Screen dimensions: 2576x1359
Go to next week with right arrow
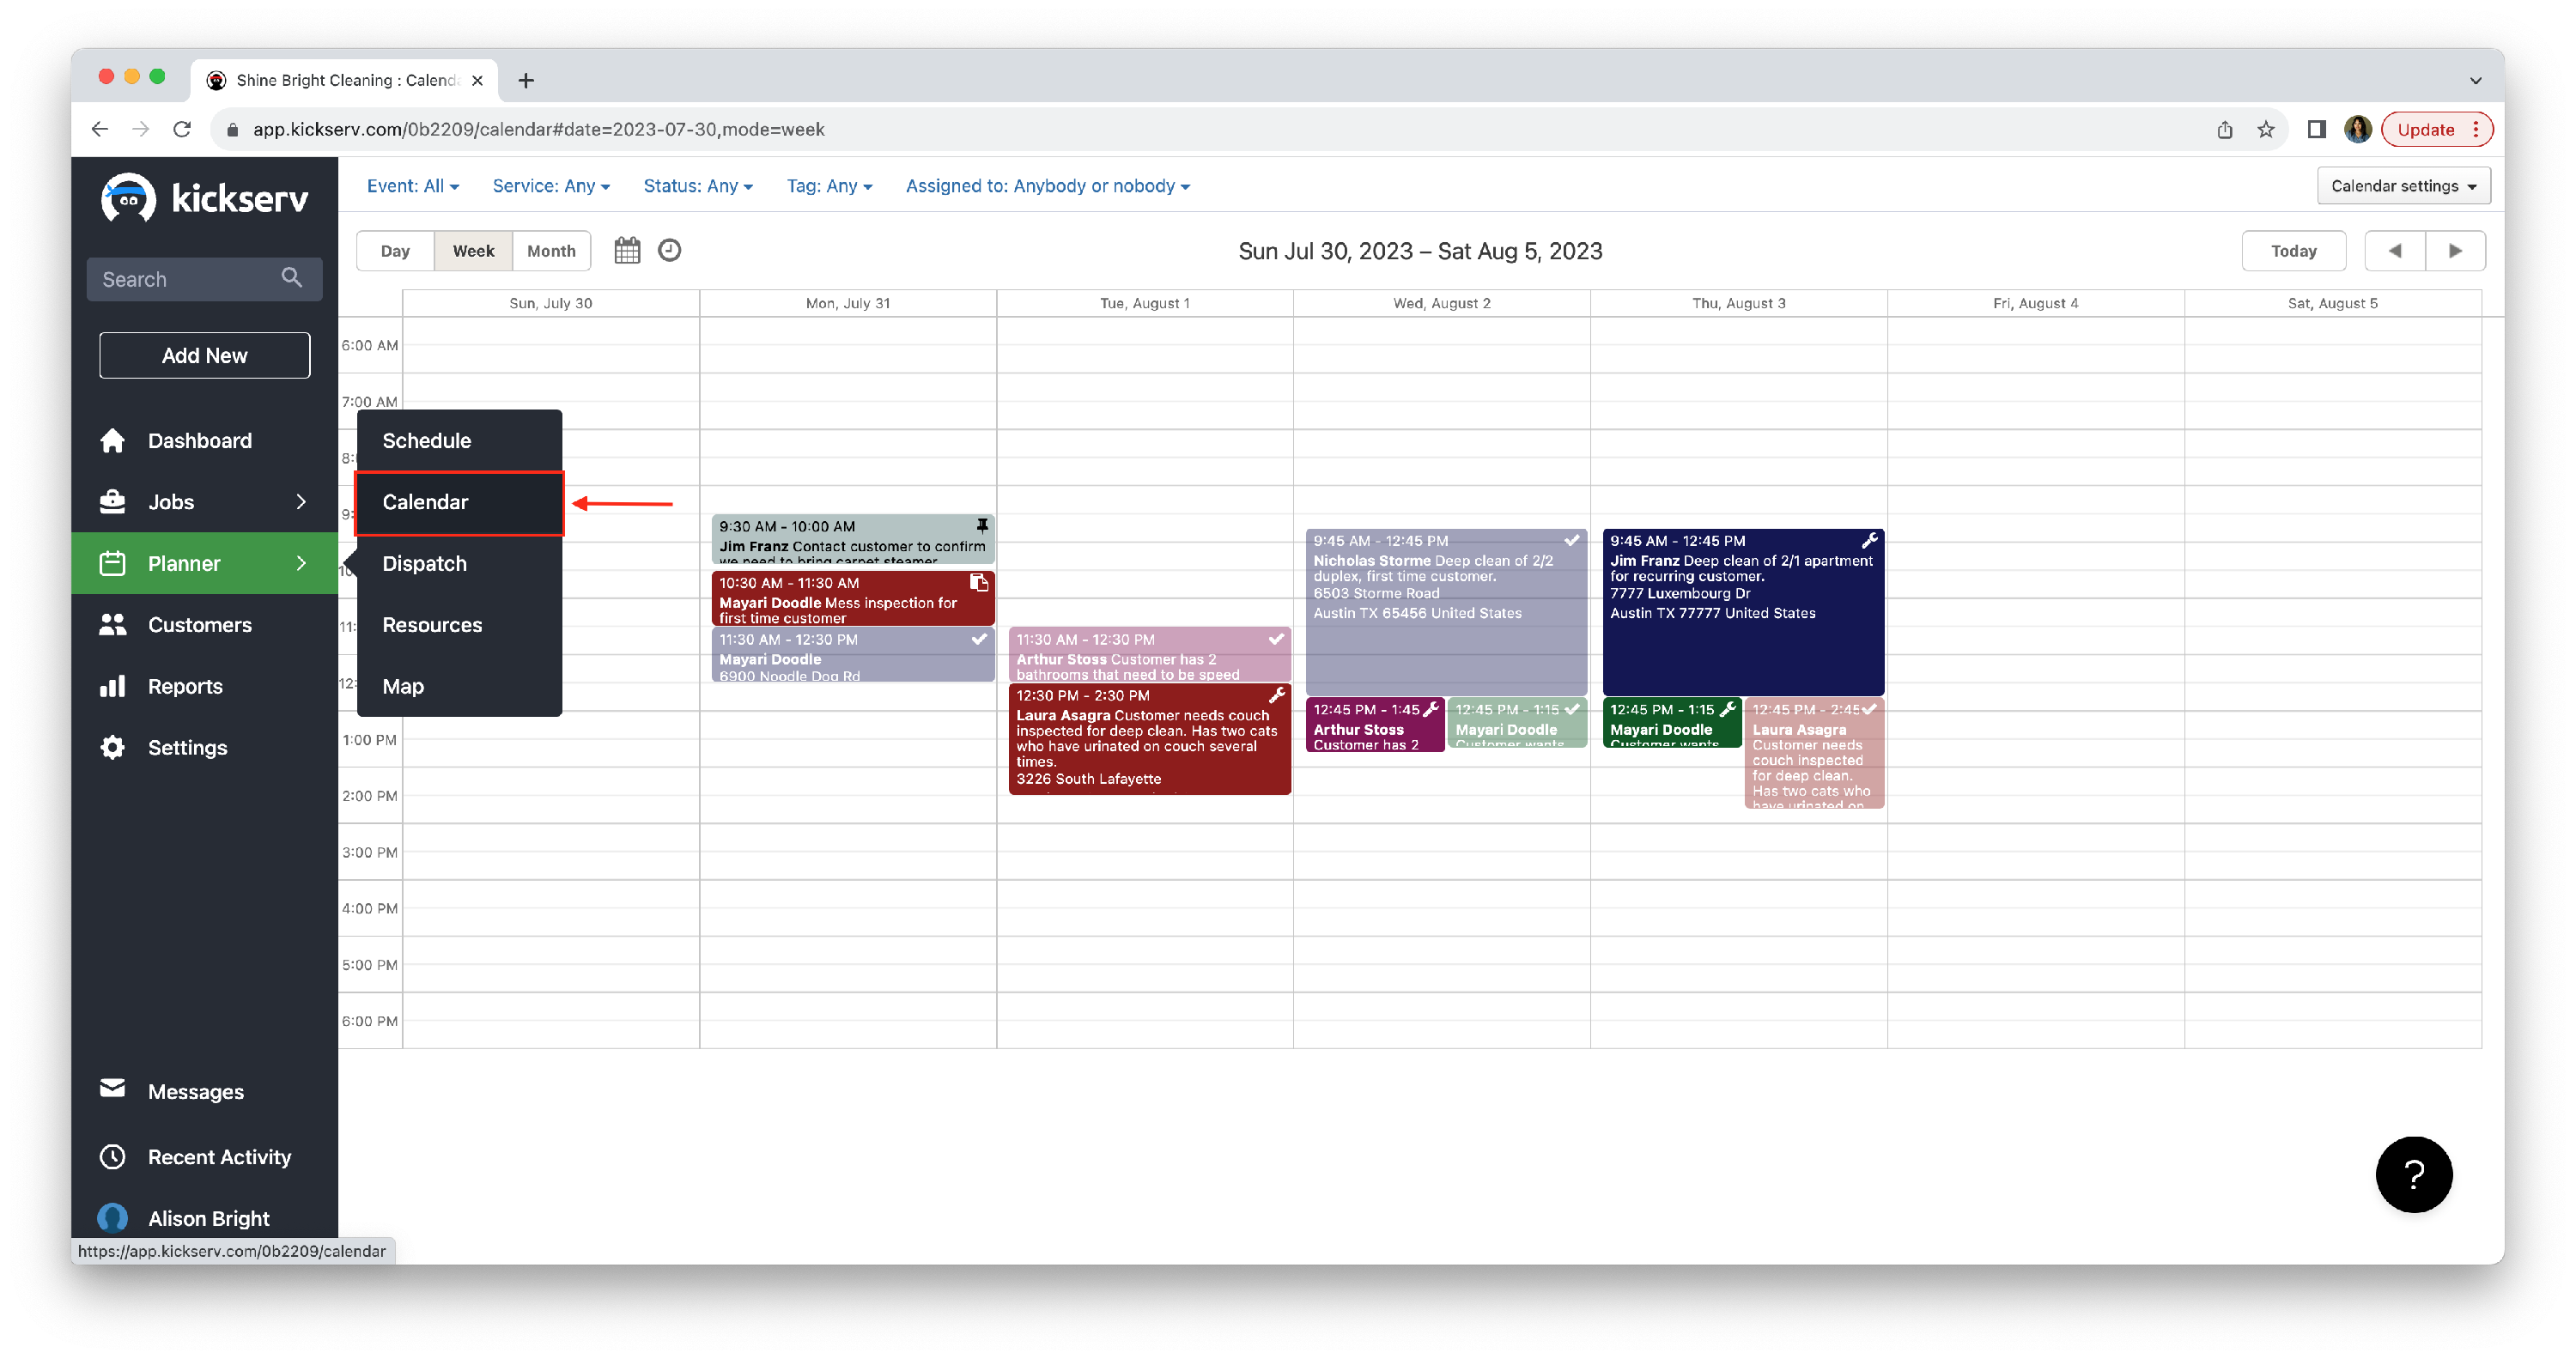pos(2454,251)
